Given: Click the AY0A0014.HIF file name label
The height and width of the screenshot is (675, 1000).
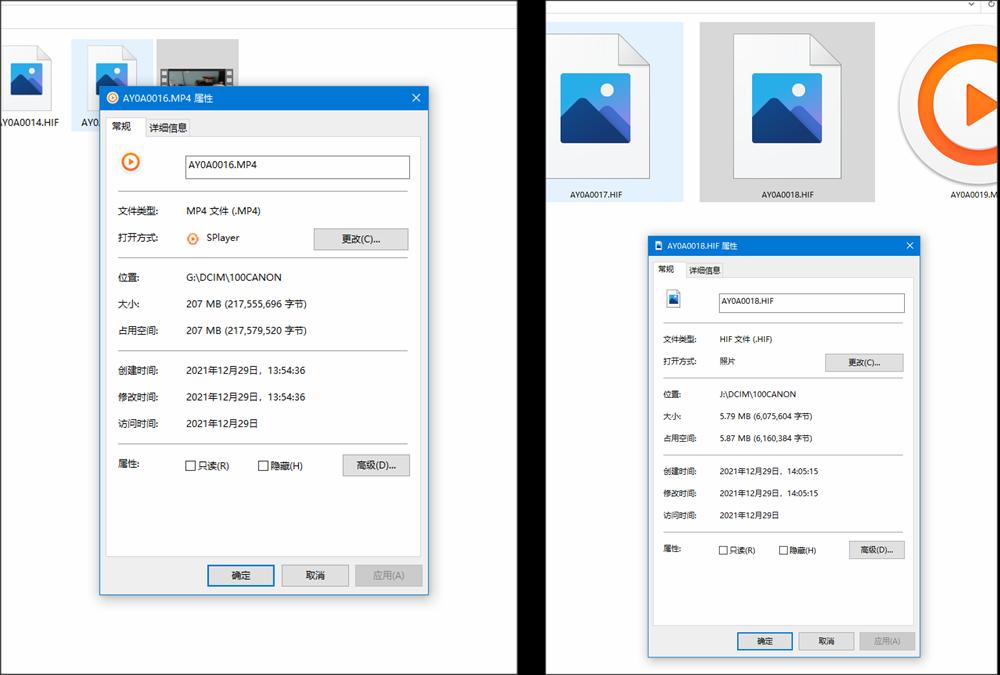Looking at the screenshot, I should click(x=30, y=122).
